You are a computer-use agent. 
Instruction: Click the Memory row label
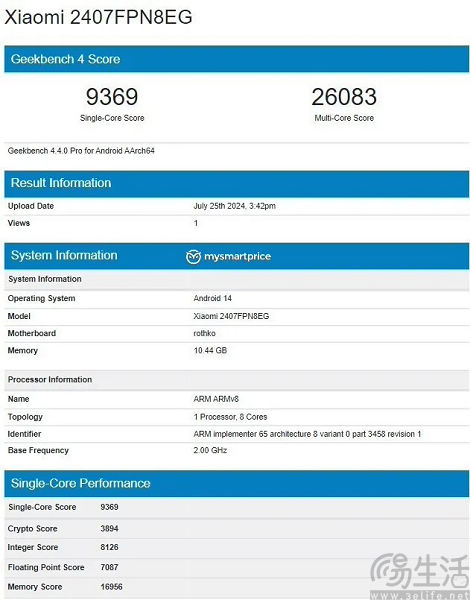(23, 351)
